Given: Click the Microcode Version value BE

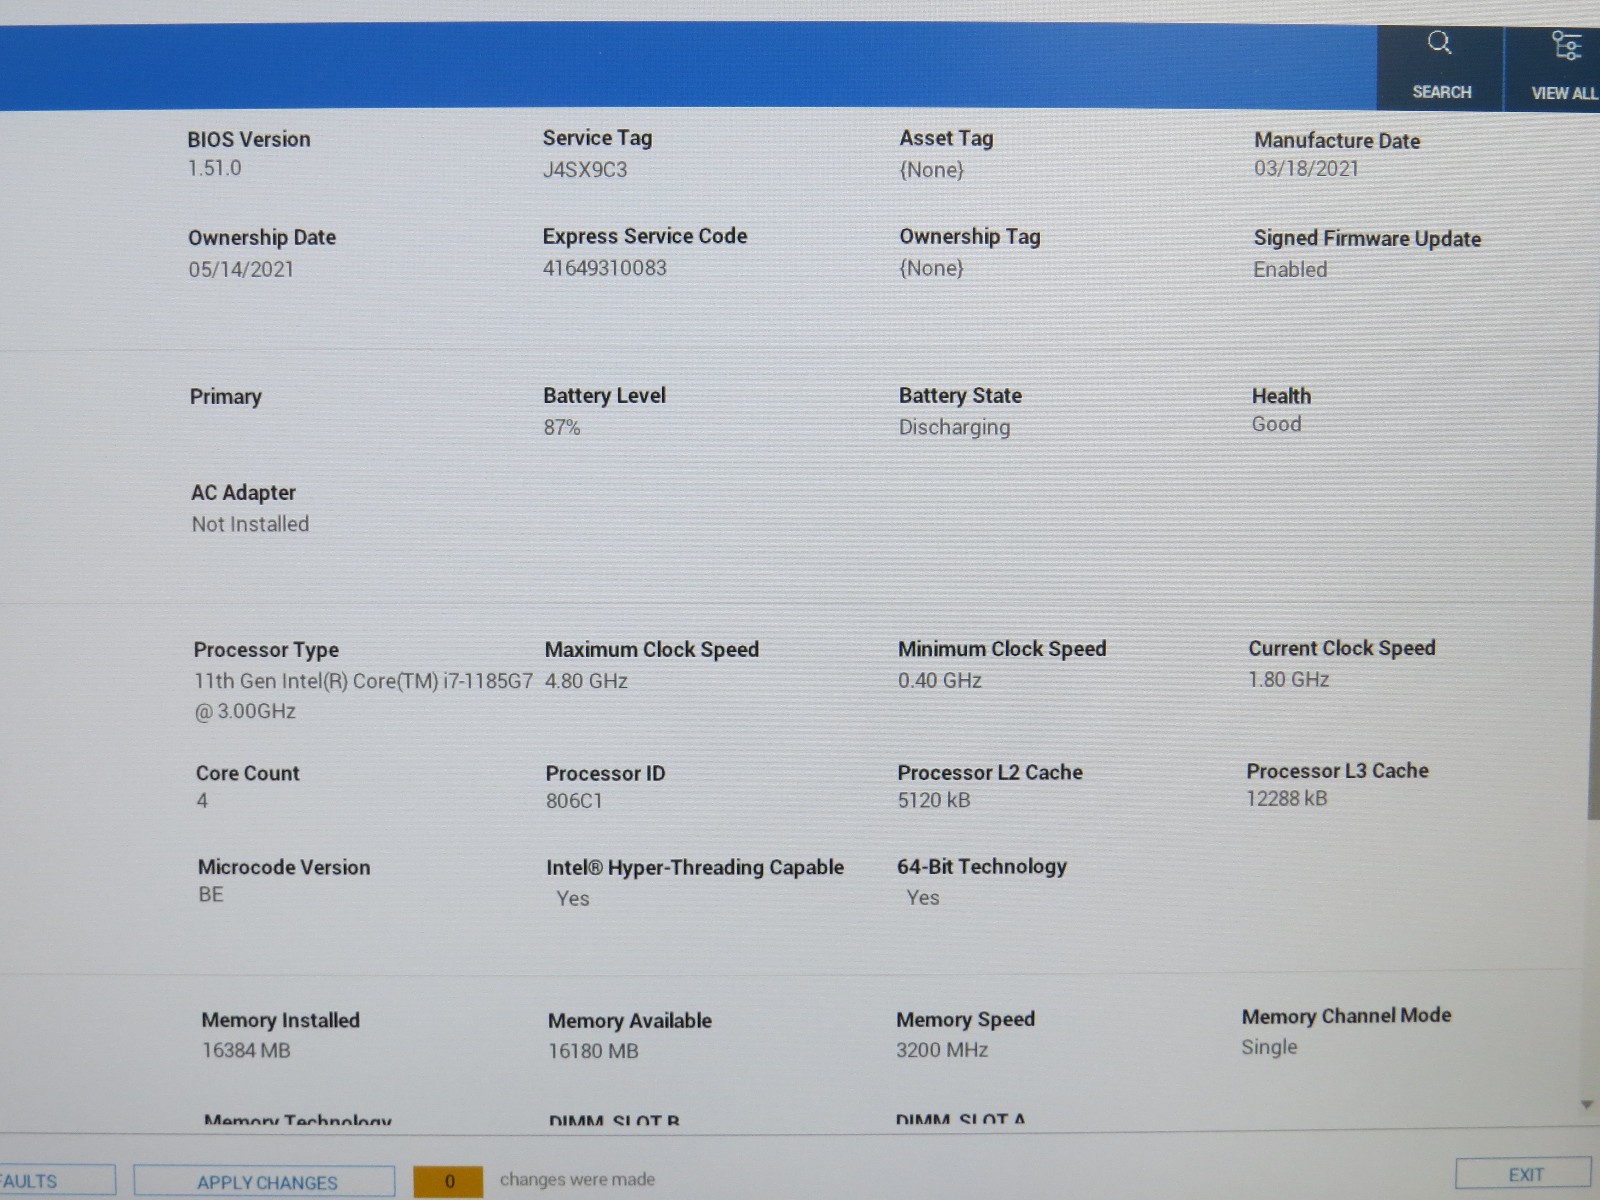Looking at the screenshot, I should click(x=211, y=895).
